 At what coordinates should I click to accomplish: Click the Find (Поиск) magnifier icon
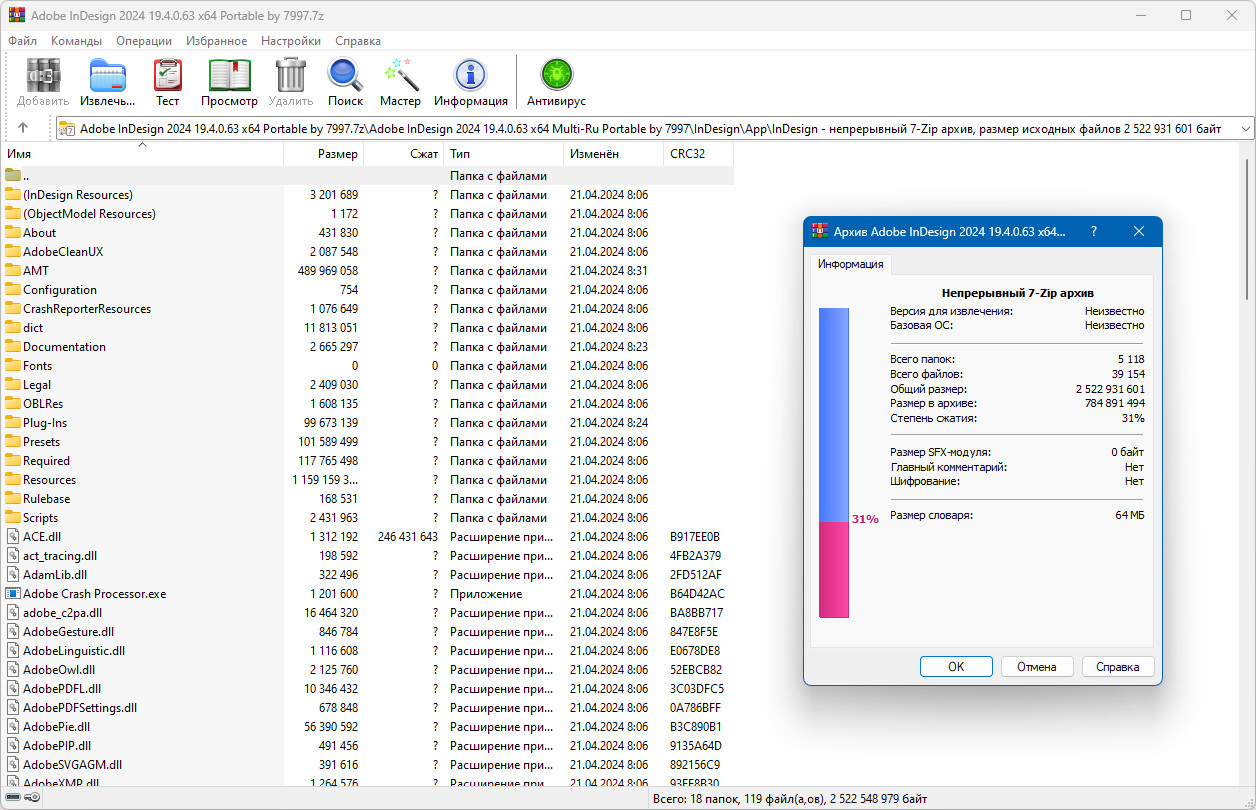(345, 81)
